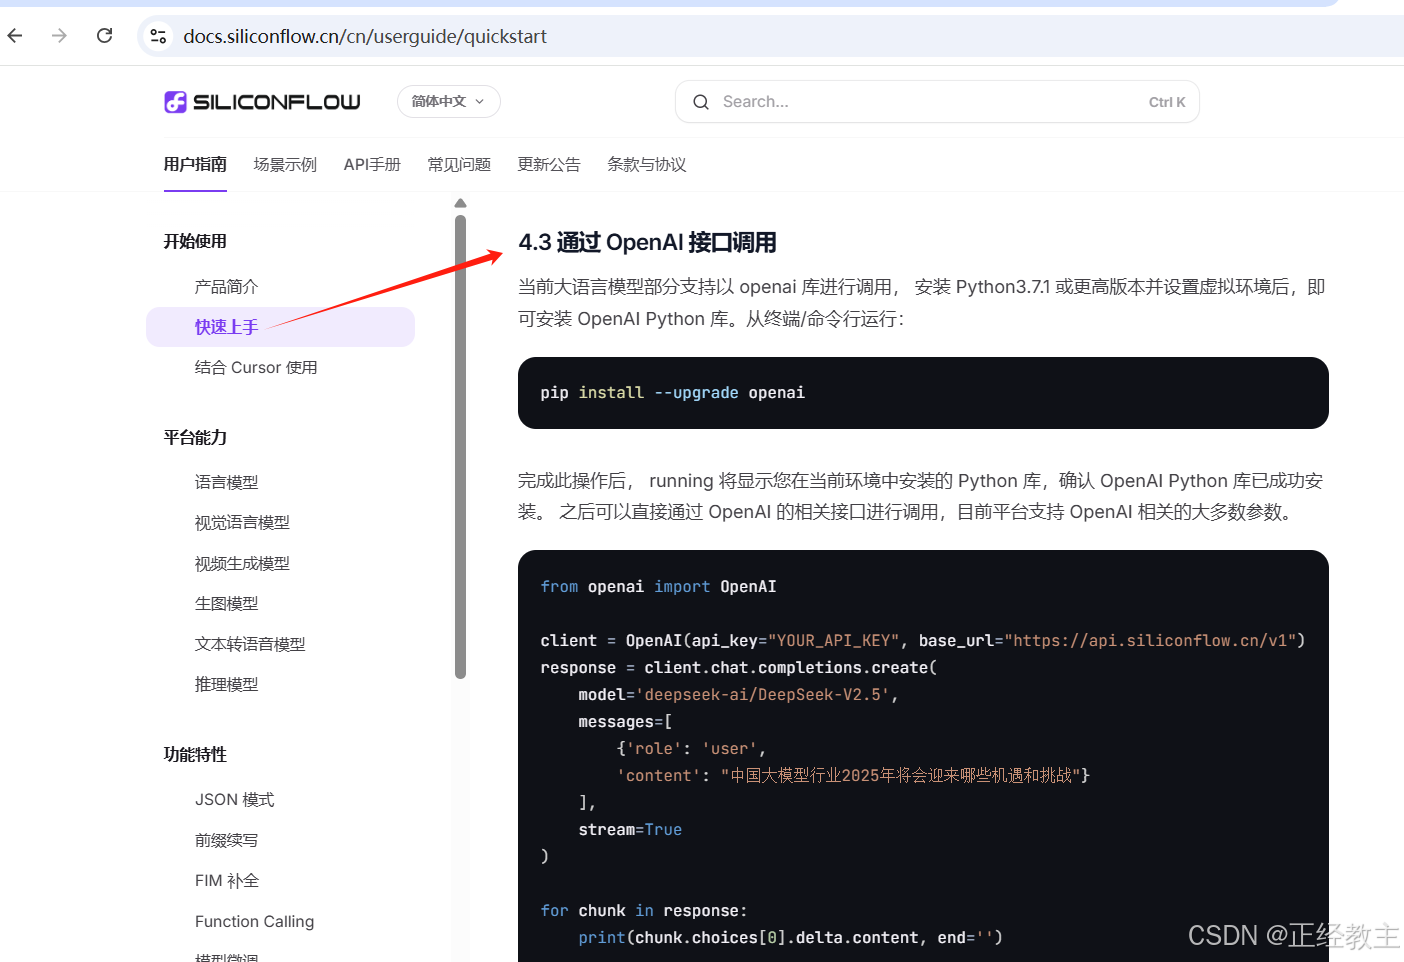
Task: Open 文本转语音模型 in the sidebar
Action: pos(250,645)
